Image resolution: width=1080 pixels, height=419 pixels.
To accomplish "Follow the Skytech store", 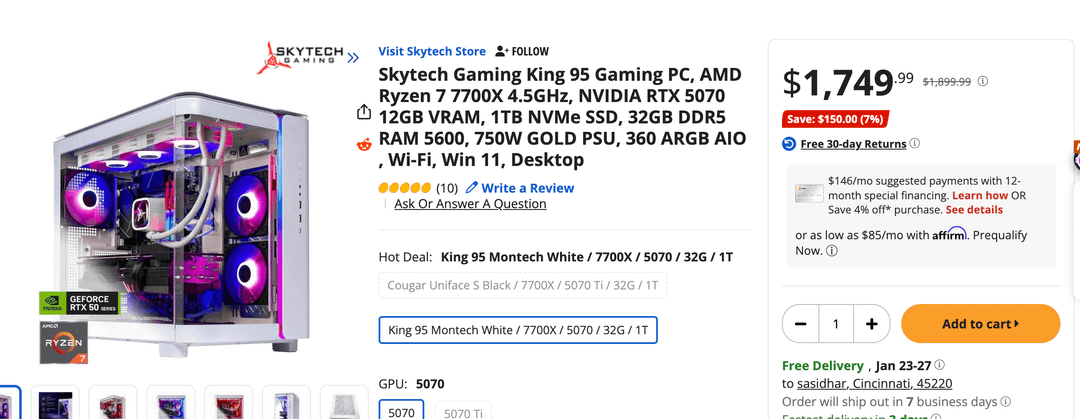I will tap(522, 51).
